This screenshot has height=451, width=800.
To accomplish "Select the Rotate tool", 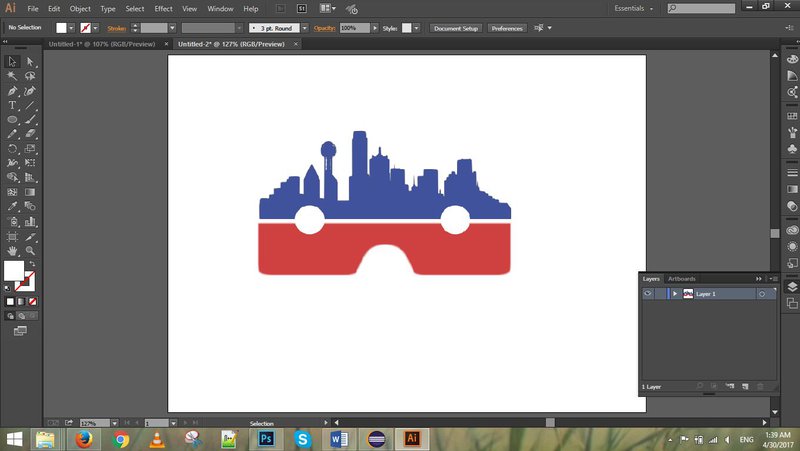I will click(x=13, y=148).
